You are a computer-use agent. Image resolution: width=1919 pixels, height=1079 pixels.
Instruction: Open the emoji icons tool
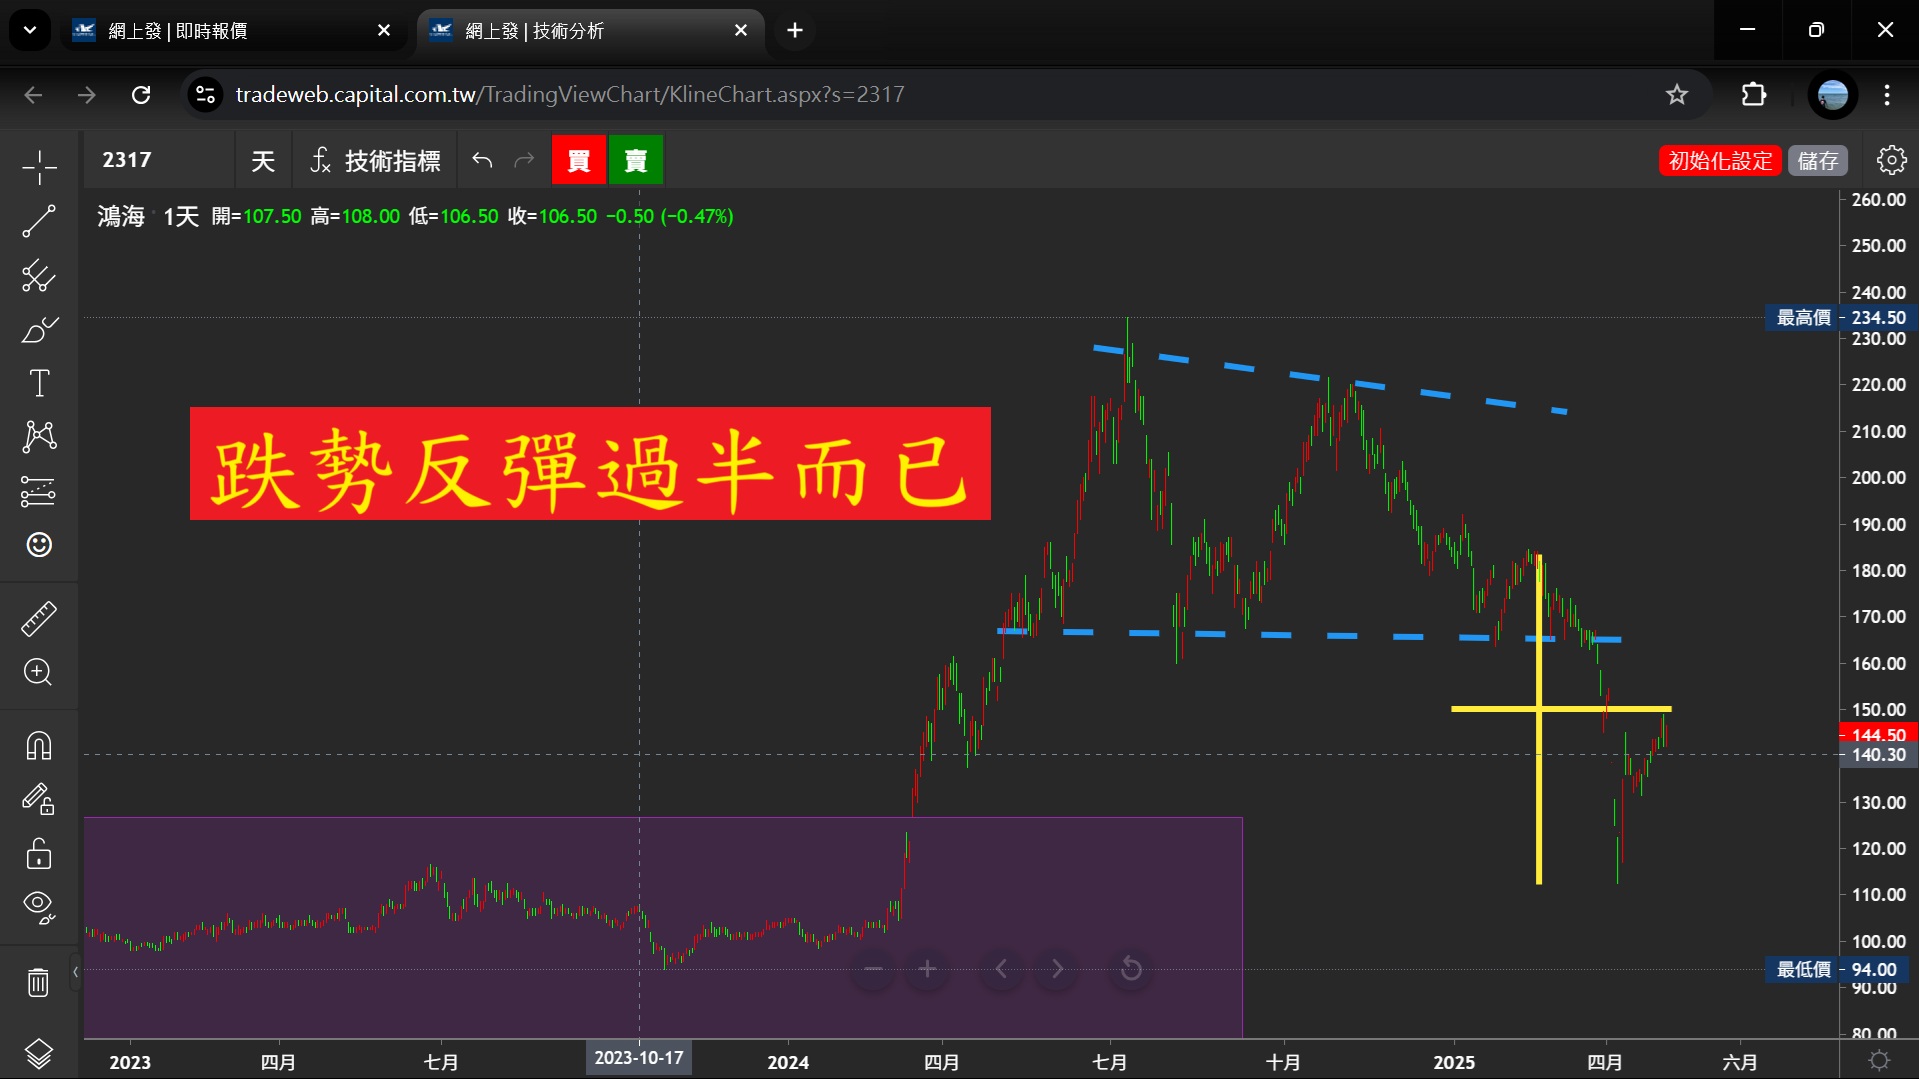[39, 545]
